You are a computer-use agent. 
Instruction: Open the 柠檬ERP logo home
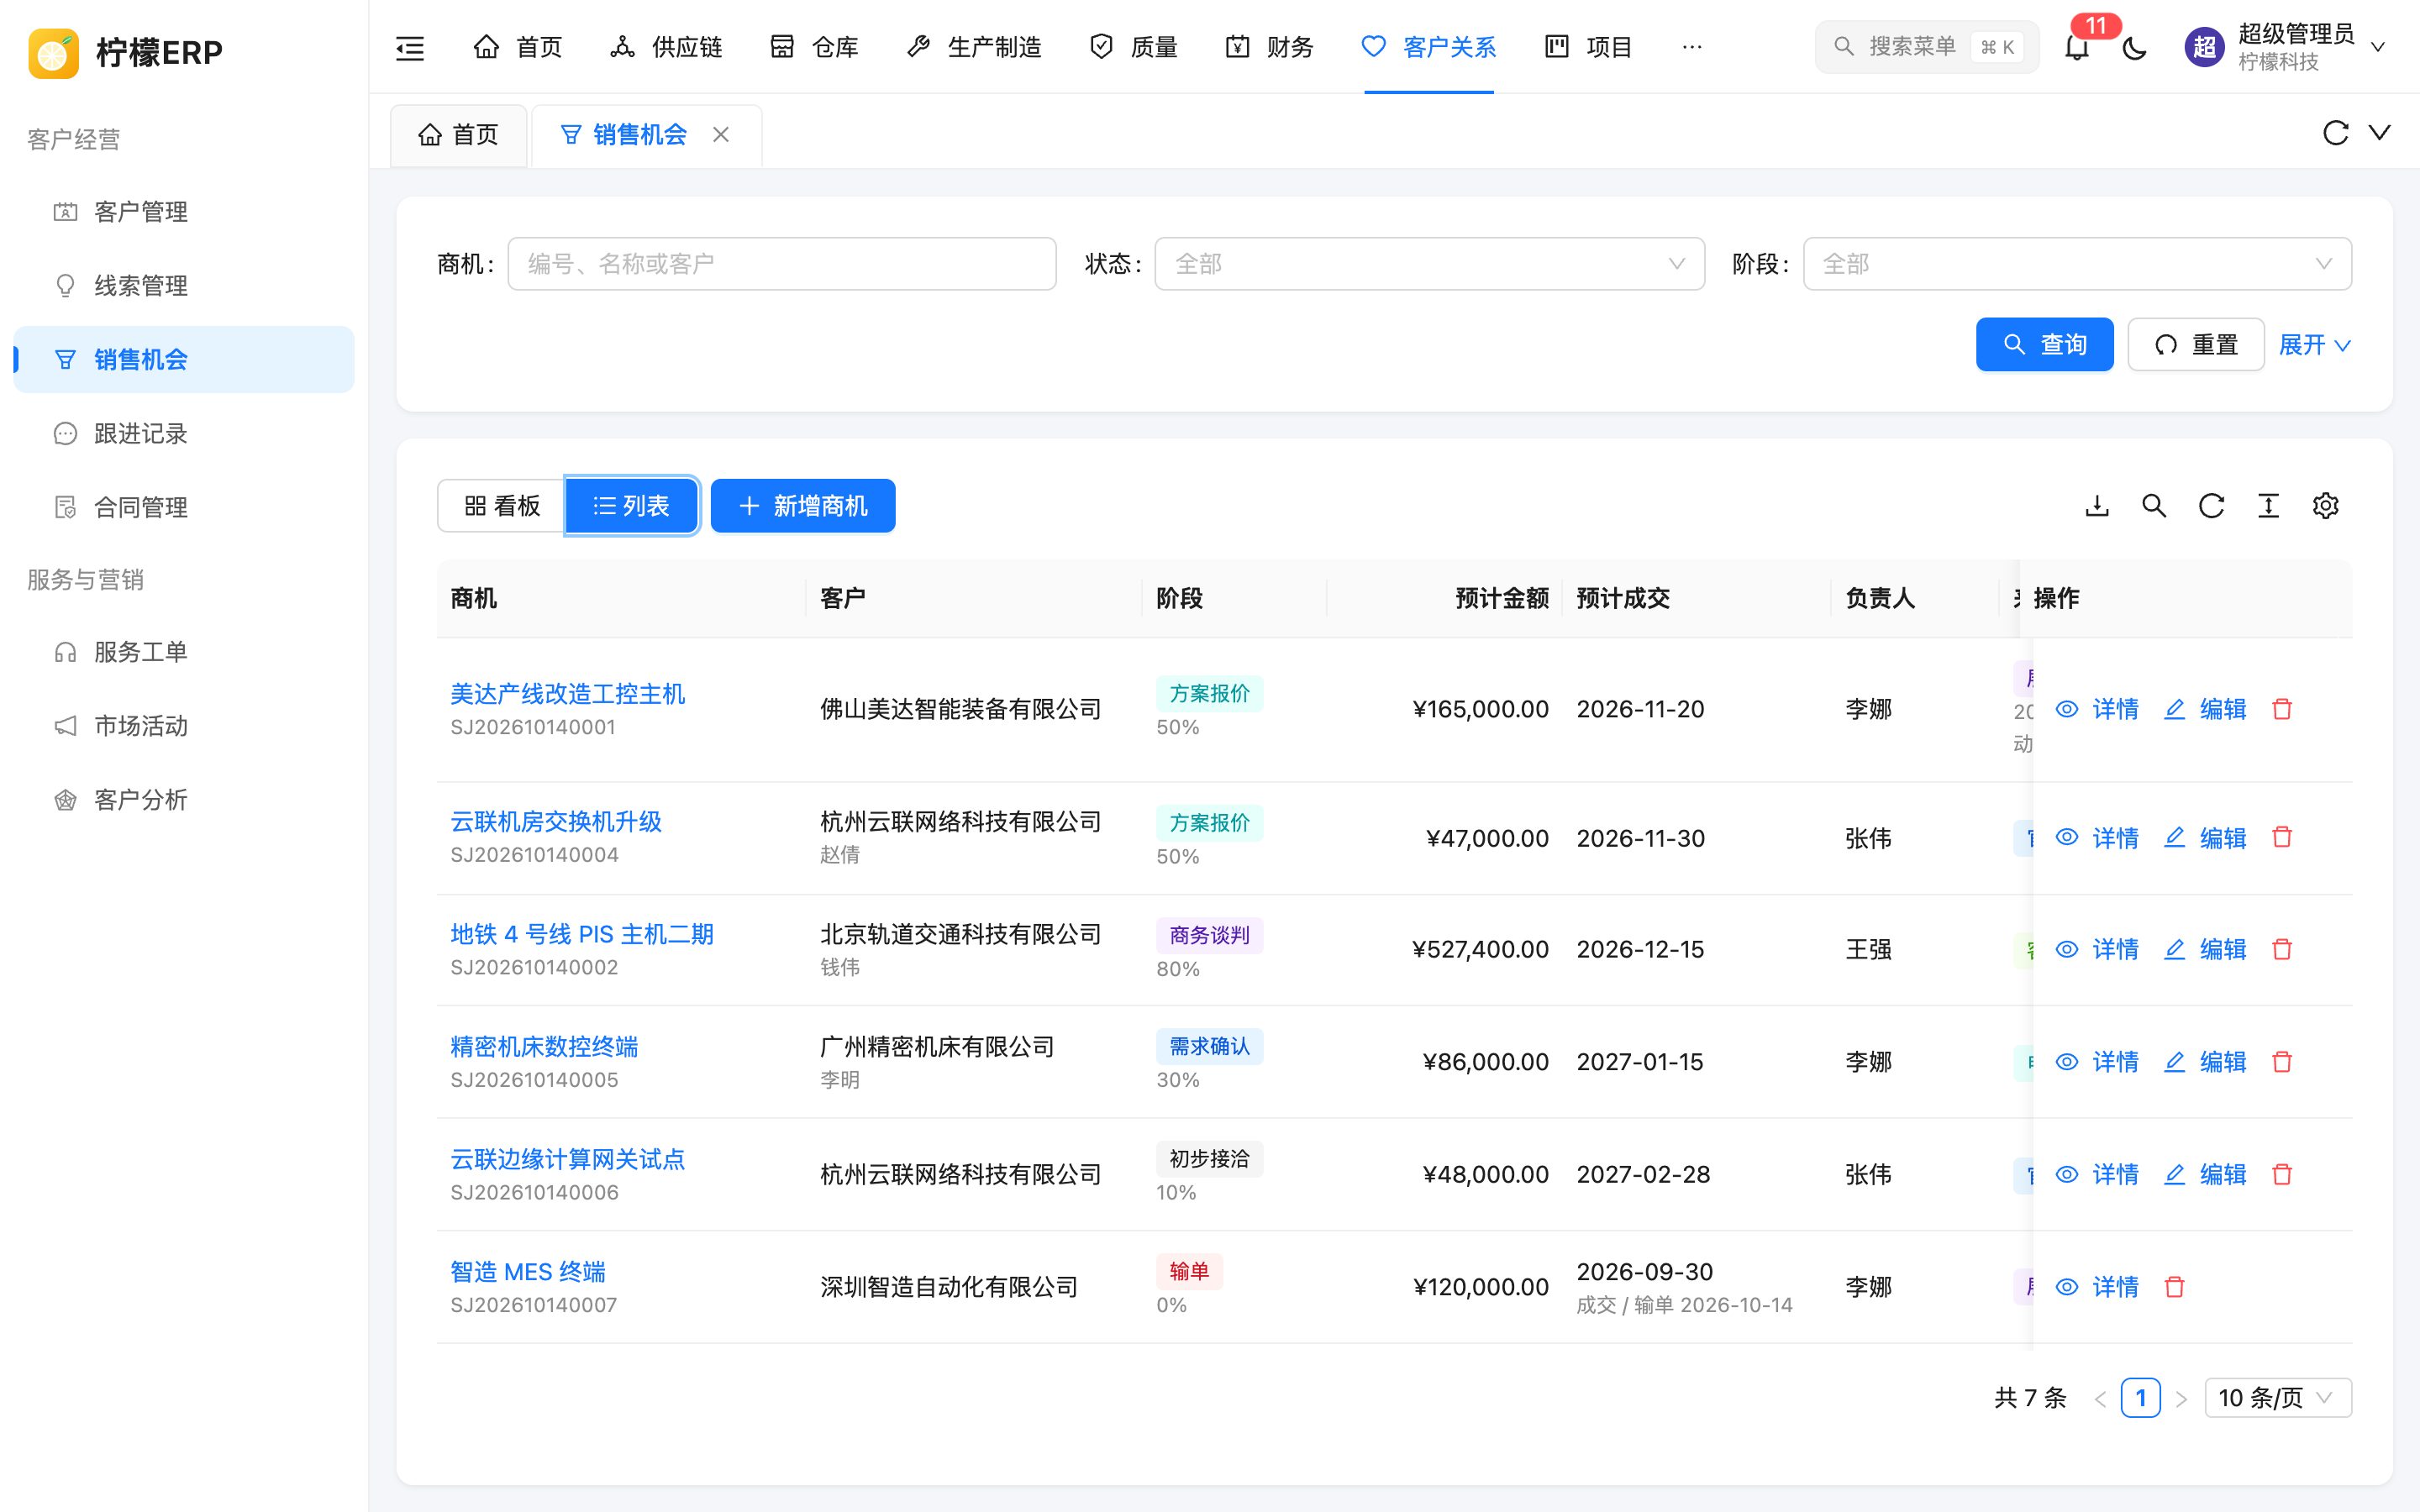(126, 52)
